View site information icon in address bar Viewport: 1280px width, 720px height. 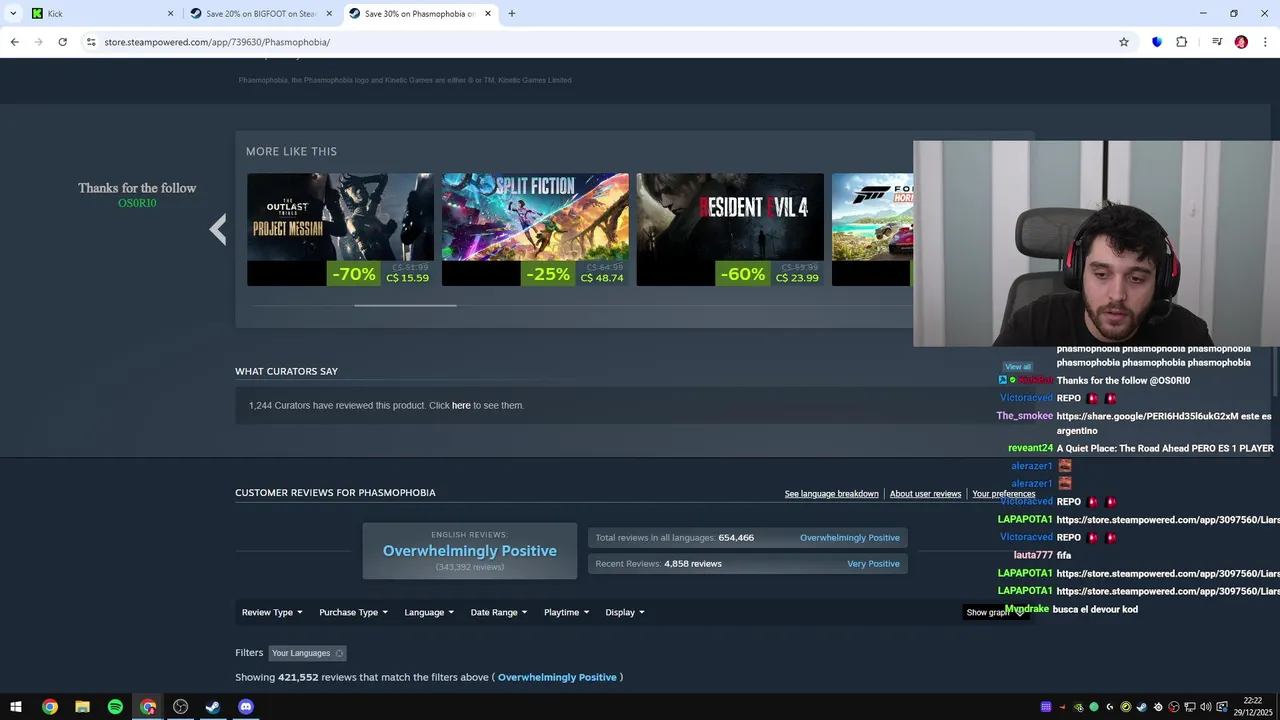(91, 42)
